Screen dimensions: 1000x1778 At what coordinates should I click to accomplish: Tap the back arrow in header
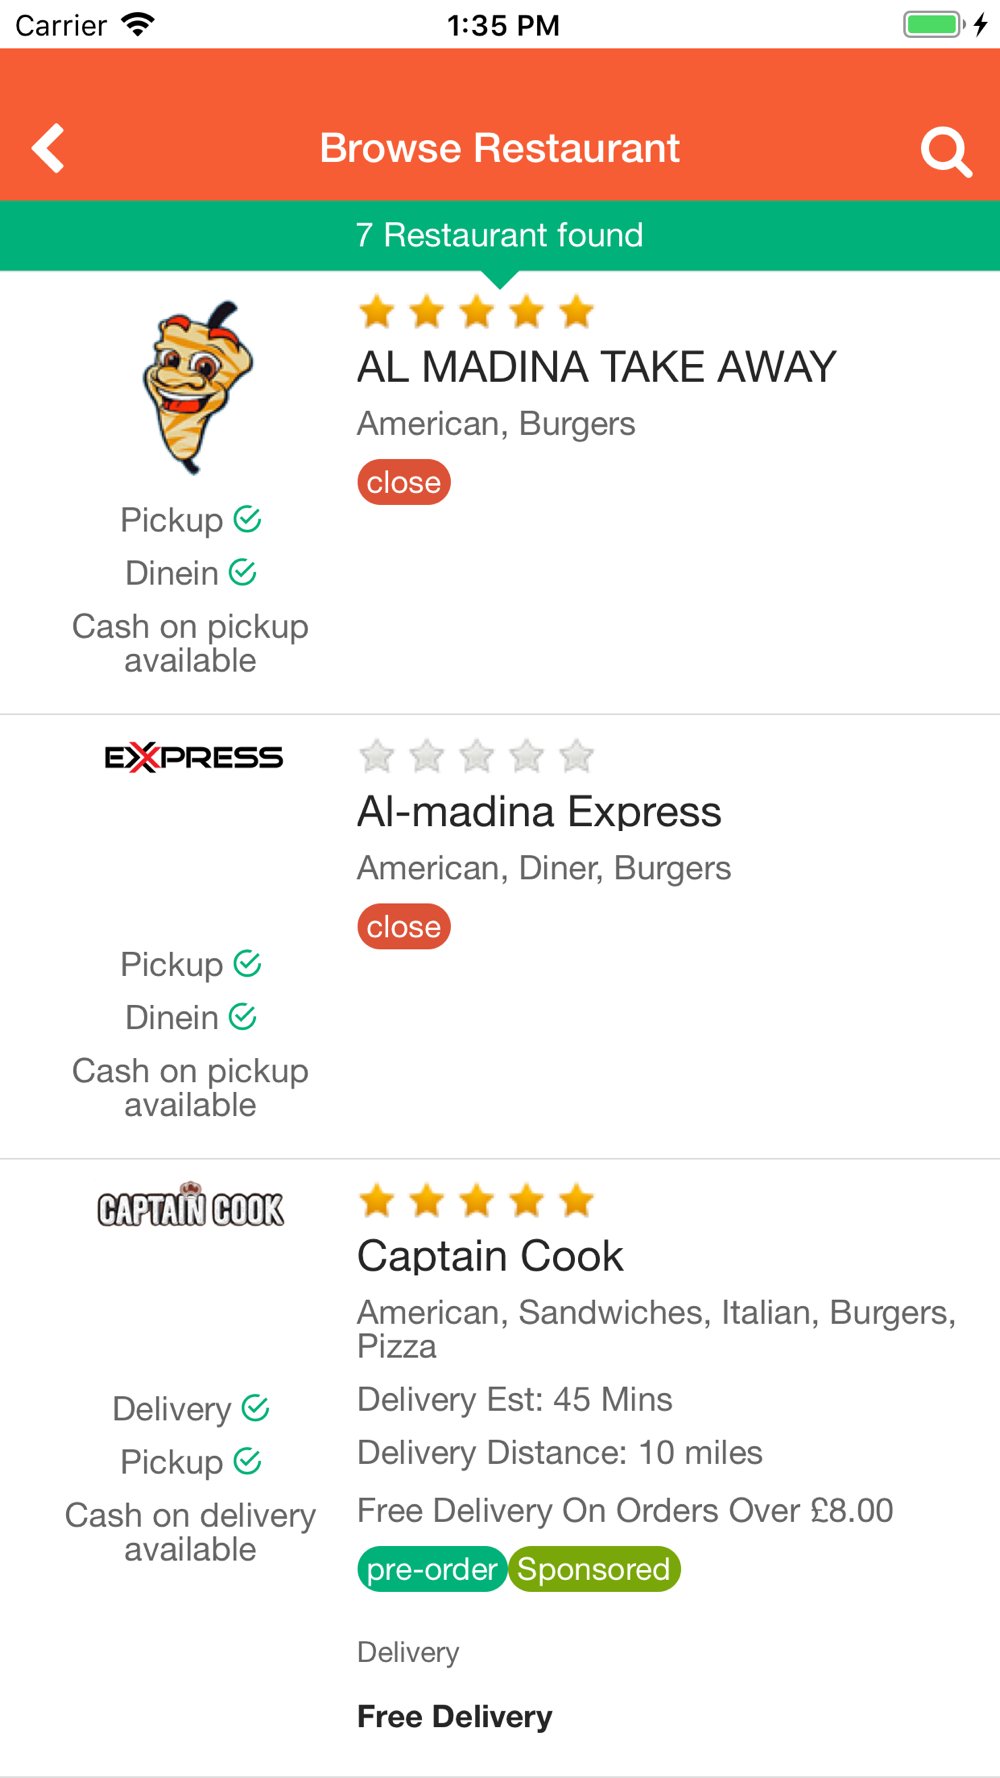click(x=48, y=149)
